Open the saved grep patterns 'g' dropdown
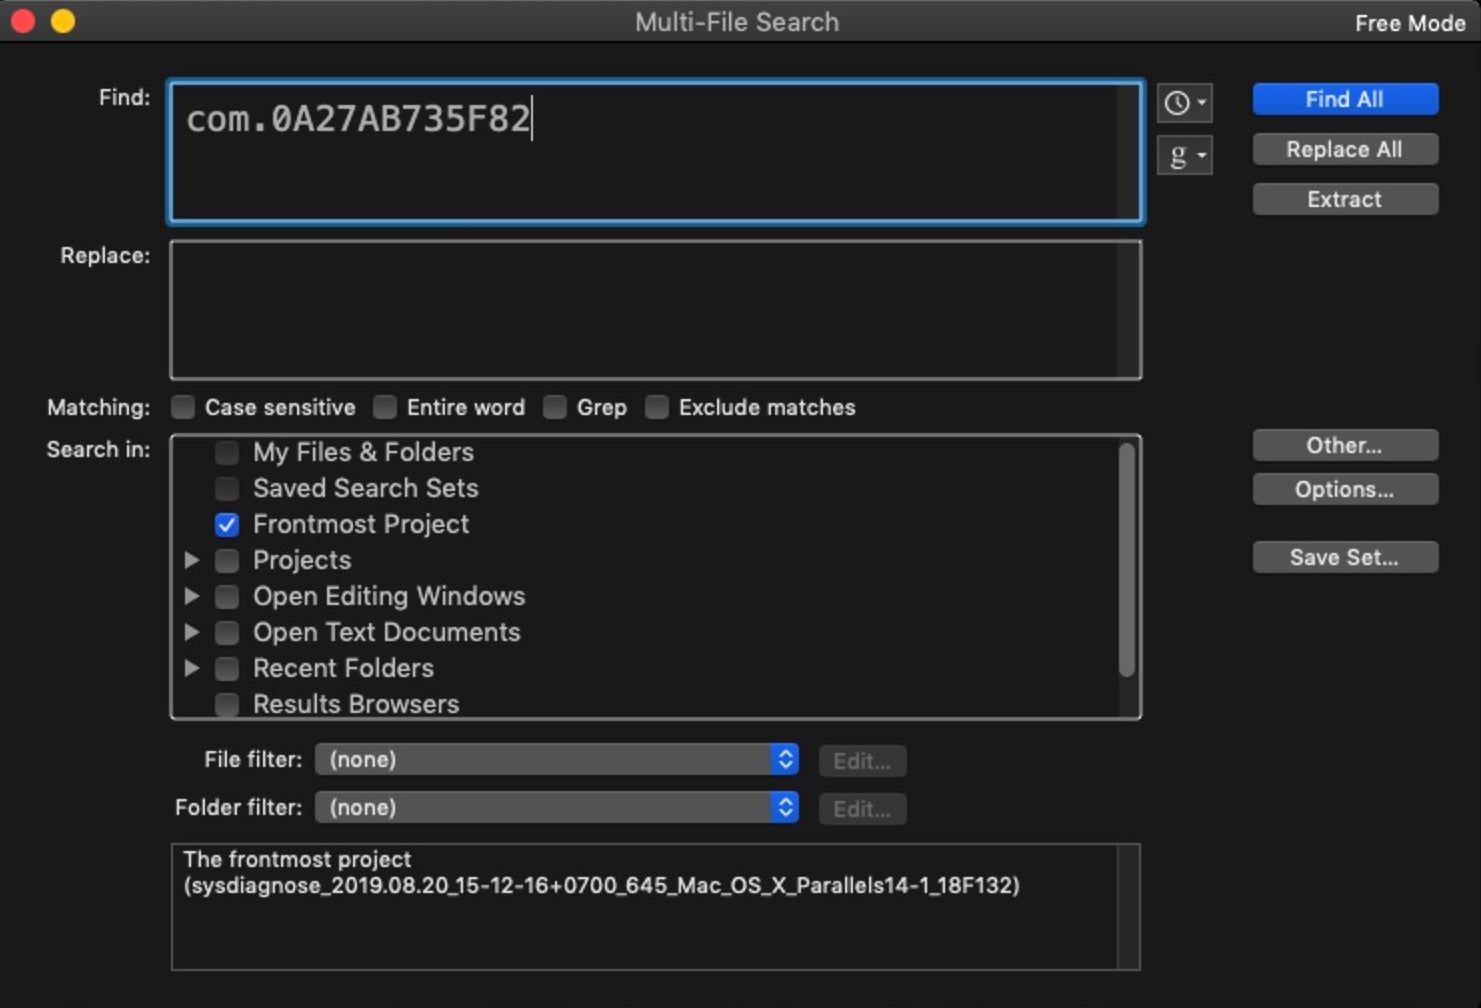Screen dimensions: 1481x1008 [x=1184, y=155]
